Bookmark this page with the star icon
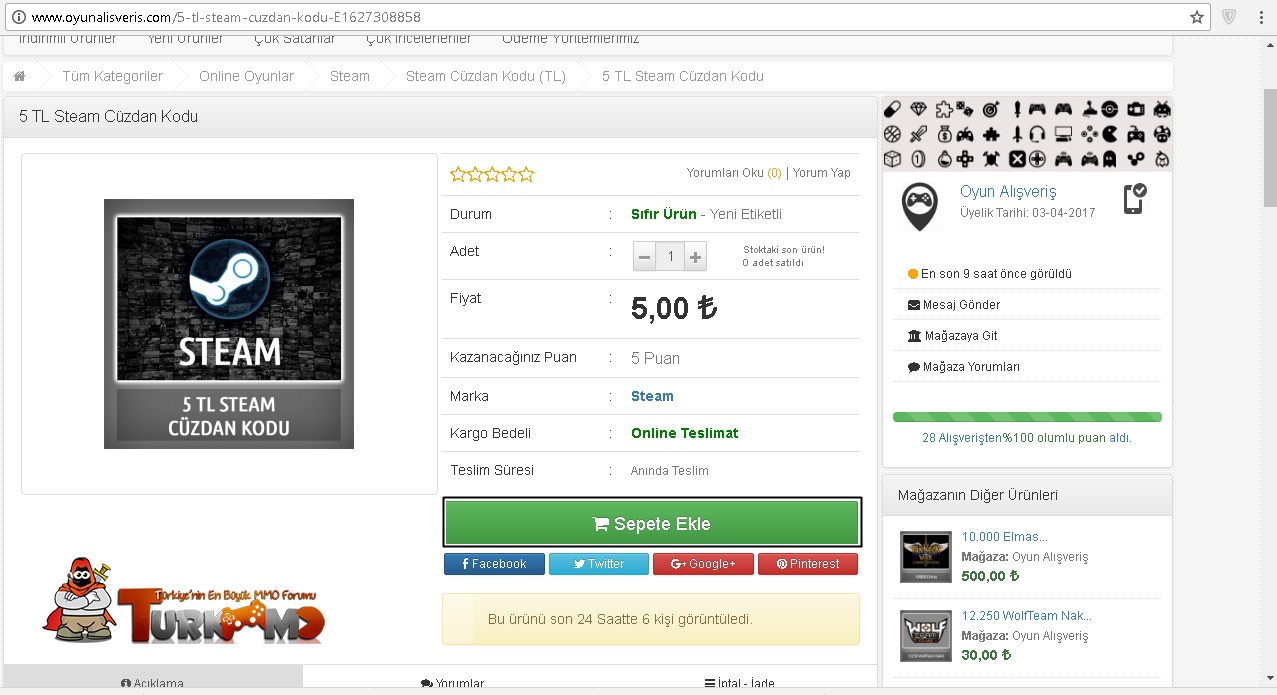This screenshot has height=695, width=1277. [x=1197, y=17]
